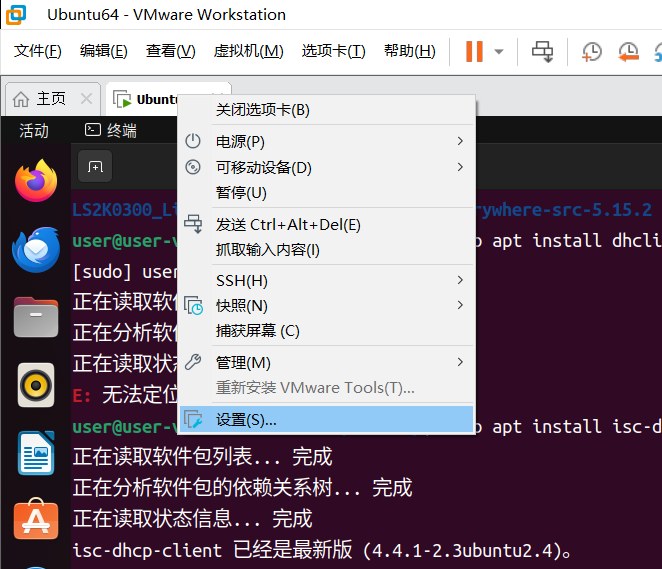Choose 关闭选项卡(B) from context menu
Screen dimensions: 662x569
pyautogui.click(x=326, y=110)
